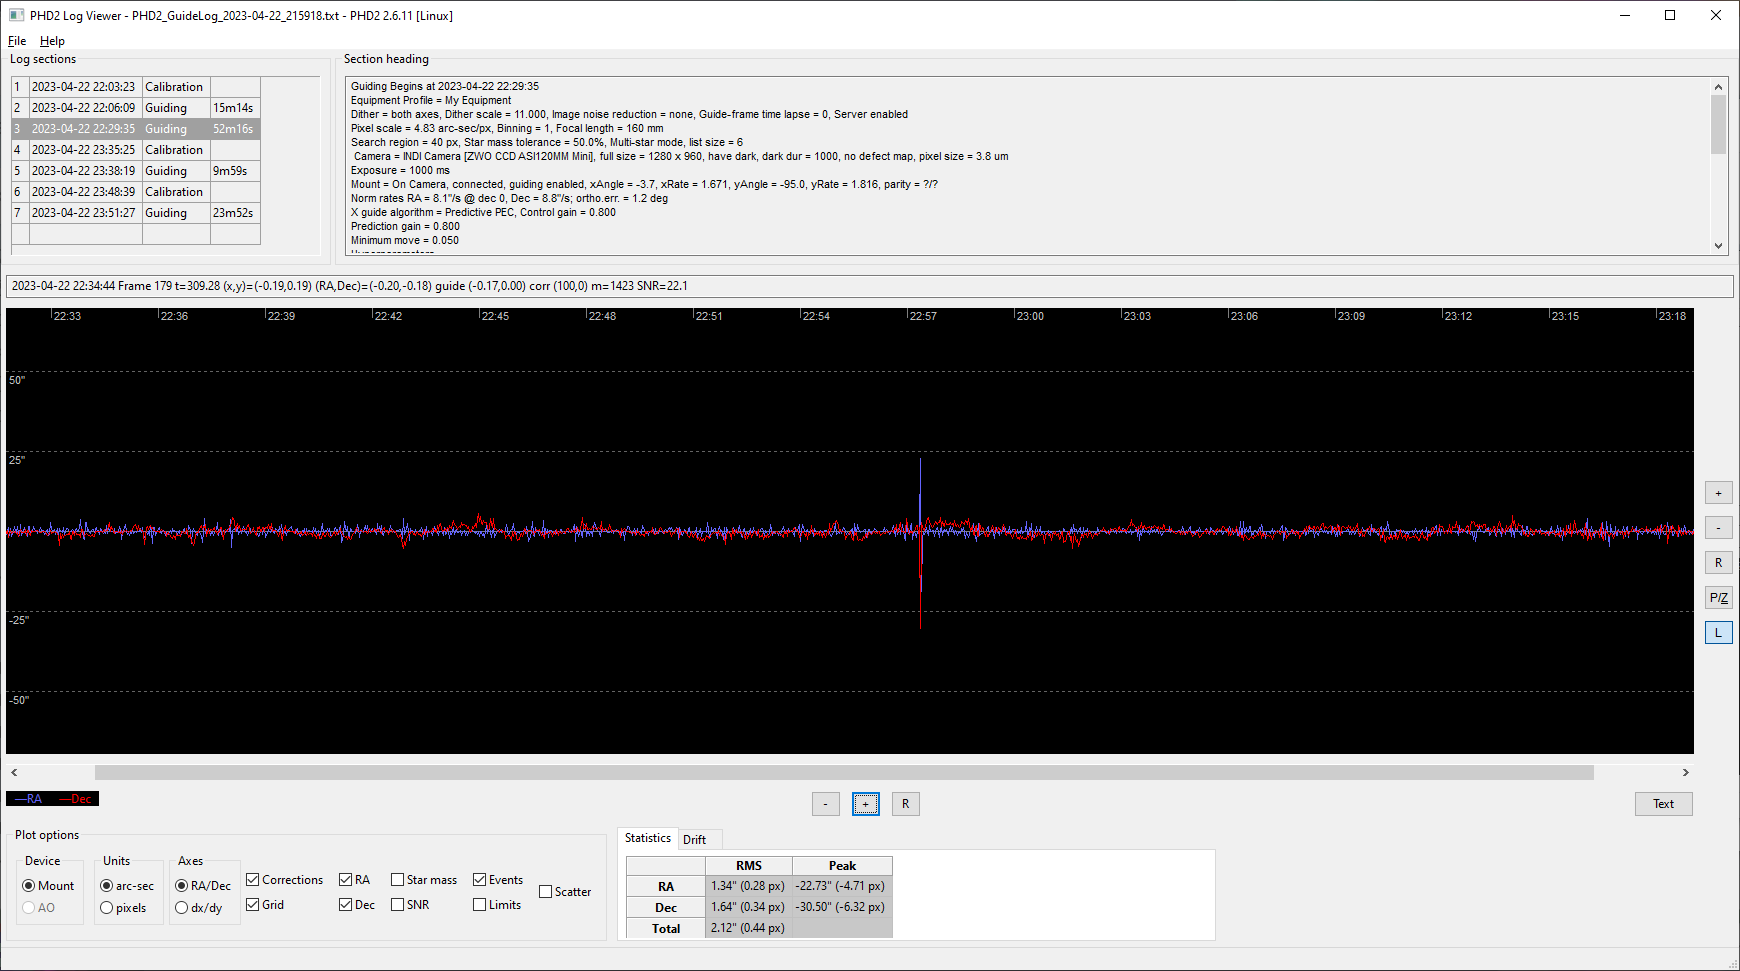Click the vertical zoom in plus button

coord(1718,493)
